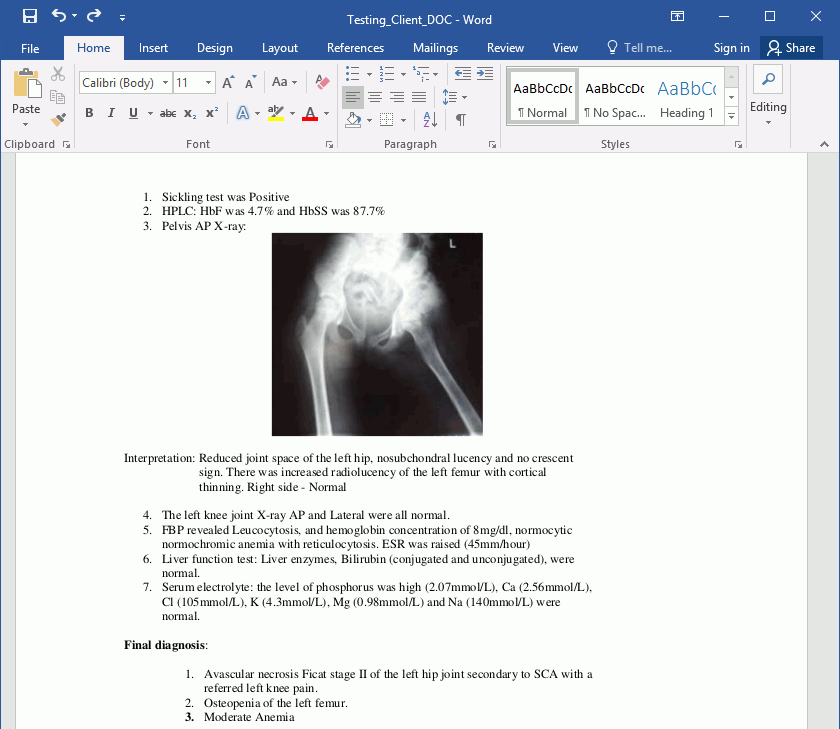The height and width of the screenshot is (729, 840).
Task: Apply a bulleted list to the selection
Action: (352, 73)
